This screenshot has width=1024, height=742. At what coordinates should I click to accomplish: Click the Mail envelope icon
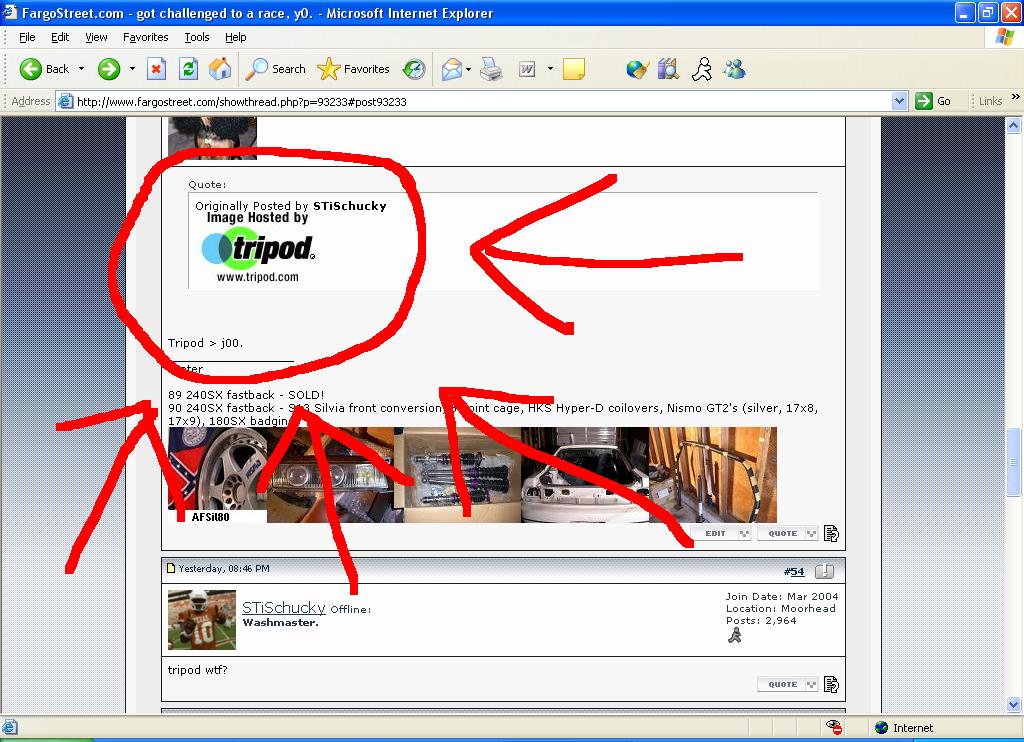click(x=452, y=69)
